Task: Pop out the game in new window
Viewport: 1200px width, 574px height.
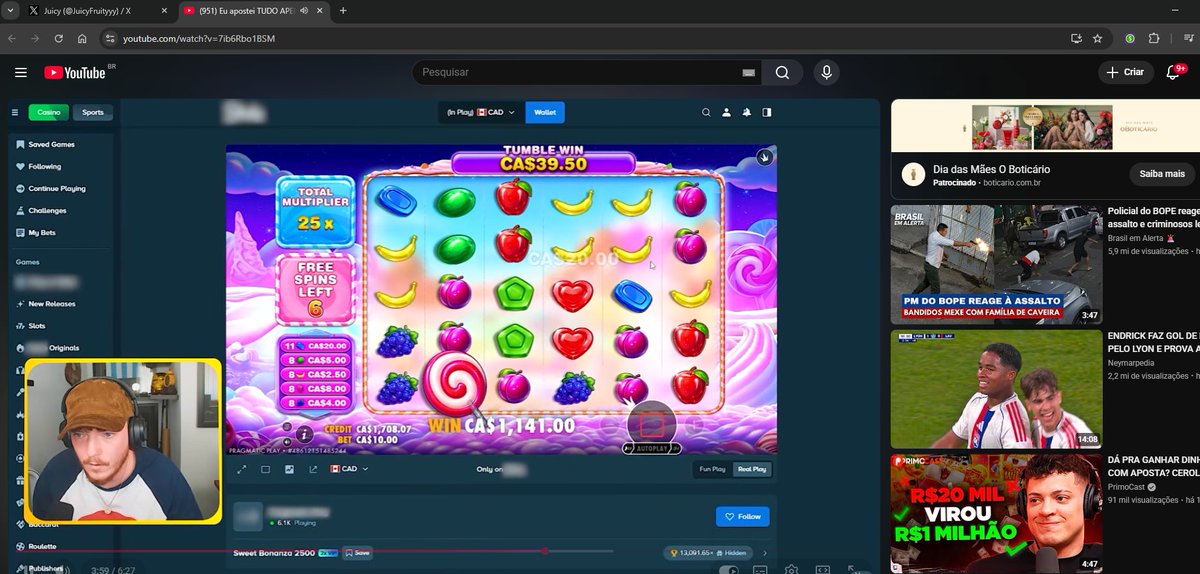Action: (313, 469)
